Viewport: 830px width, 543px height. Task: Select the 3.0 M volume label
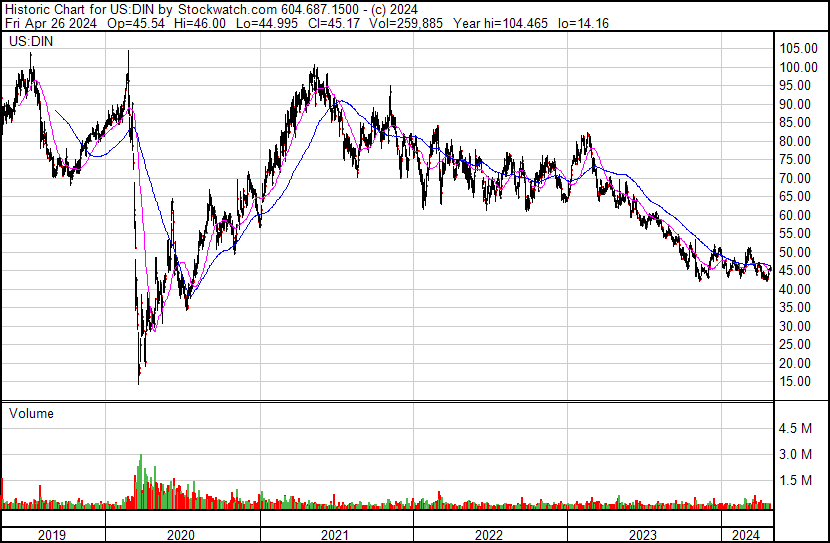[x=795, y=454]
